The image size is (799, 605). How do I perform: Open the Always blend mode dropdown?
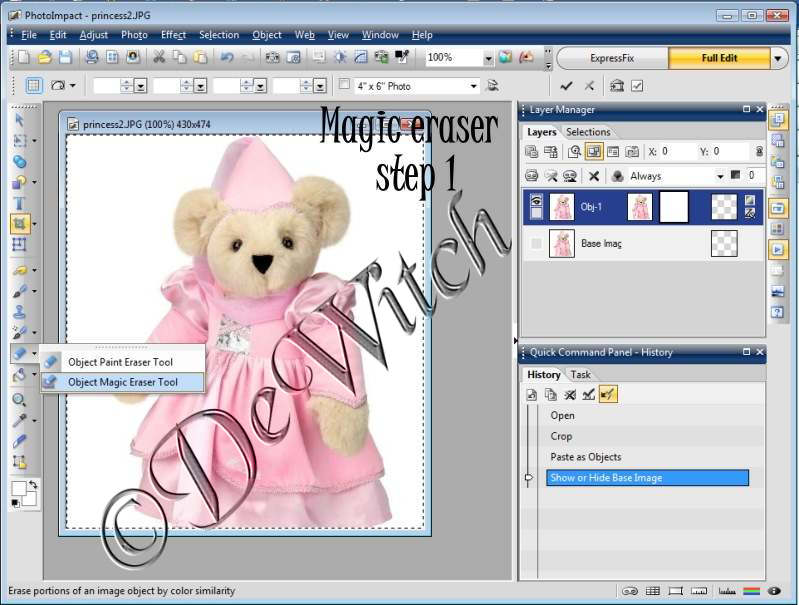pyautogui.click(x=720, y=176)
